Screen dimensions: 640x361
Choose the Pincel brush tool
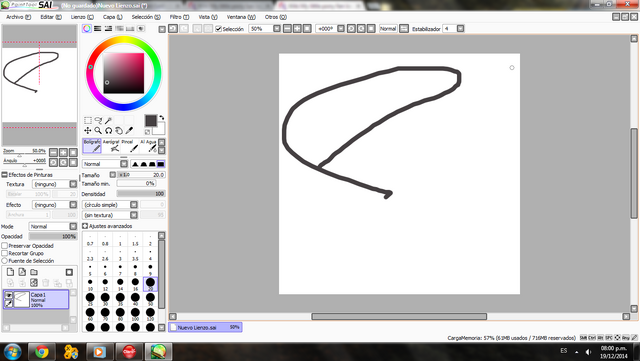pyautogui.click(x=129, y=146)
